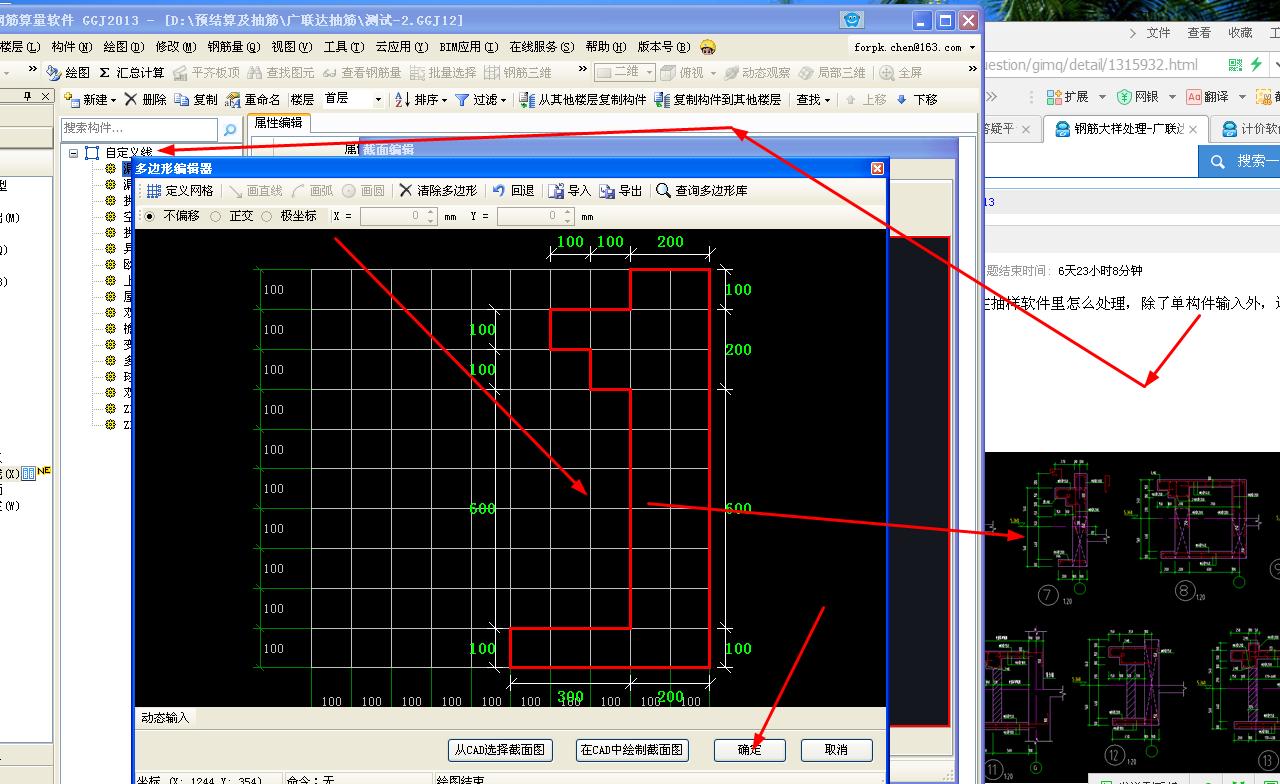Click the 搜索构件 search box
The height and width of the screenshot is (784, 1280).
[x=139, y=129]
